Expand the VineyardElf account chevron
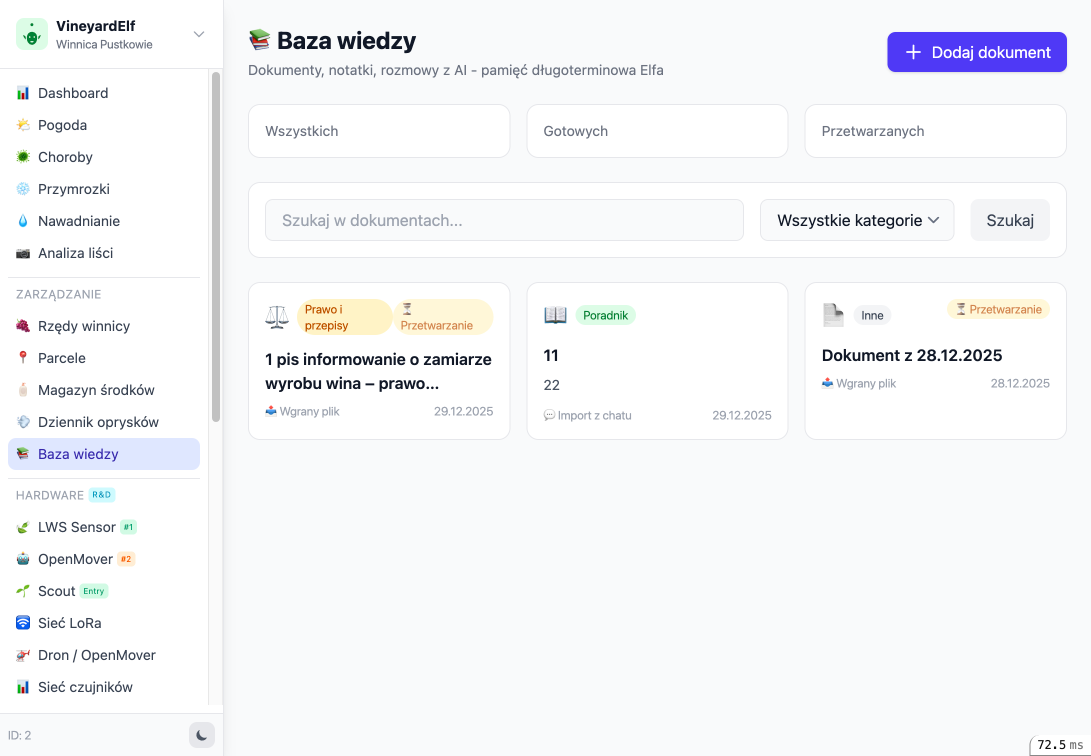 pyautogui.click(x=199, y=34)
